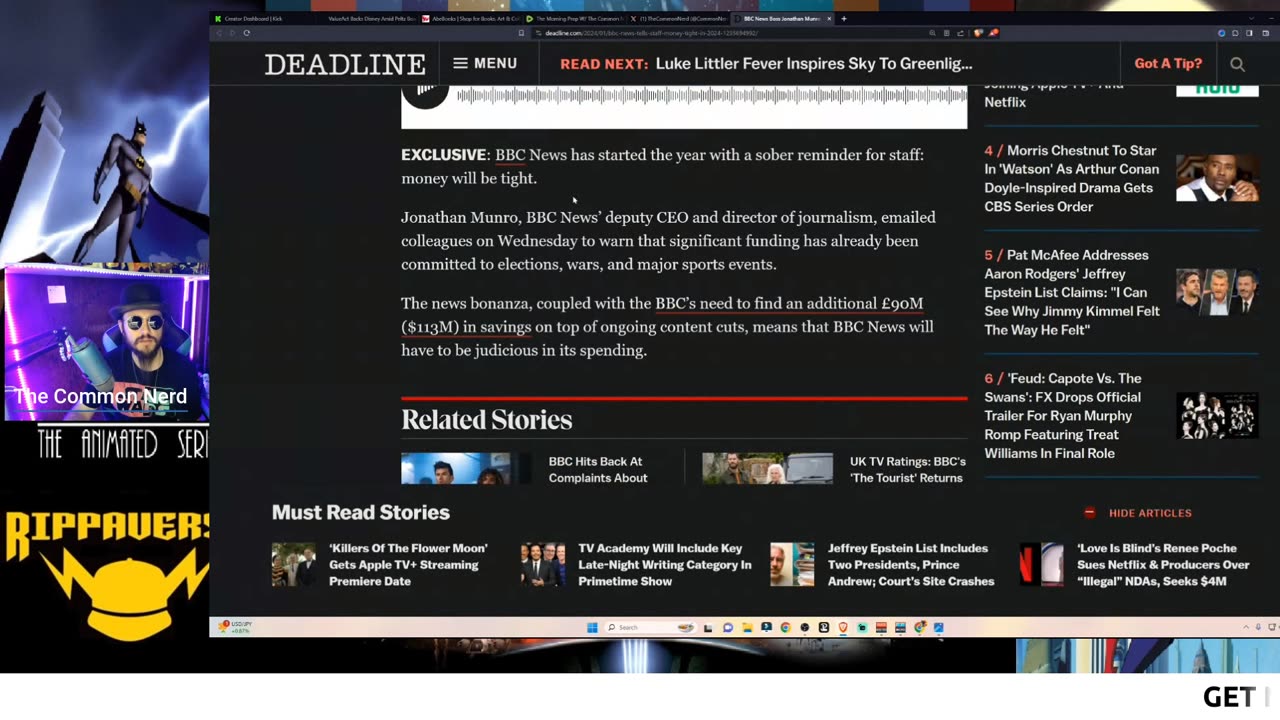Open the Deadline site search icon

coord(1237,64)
